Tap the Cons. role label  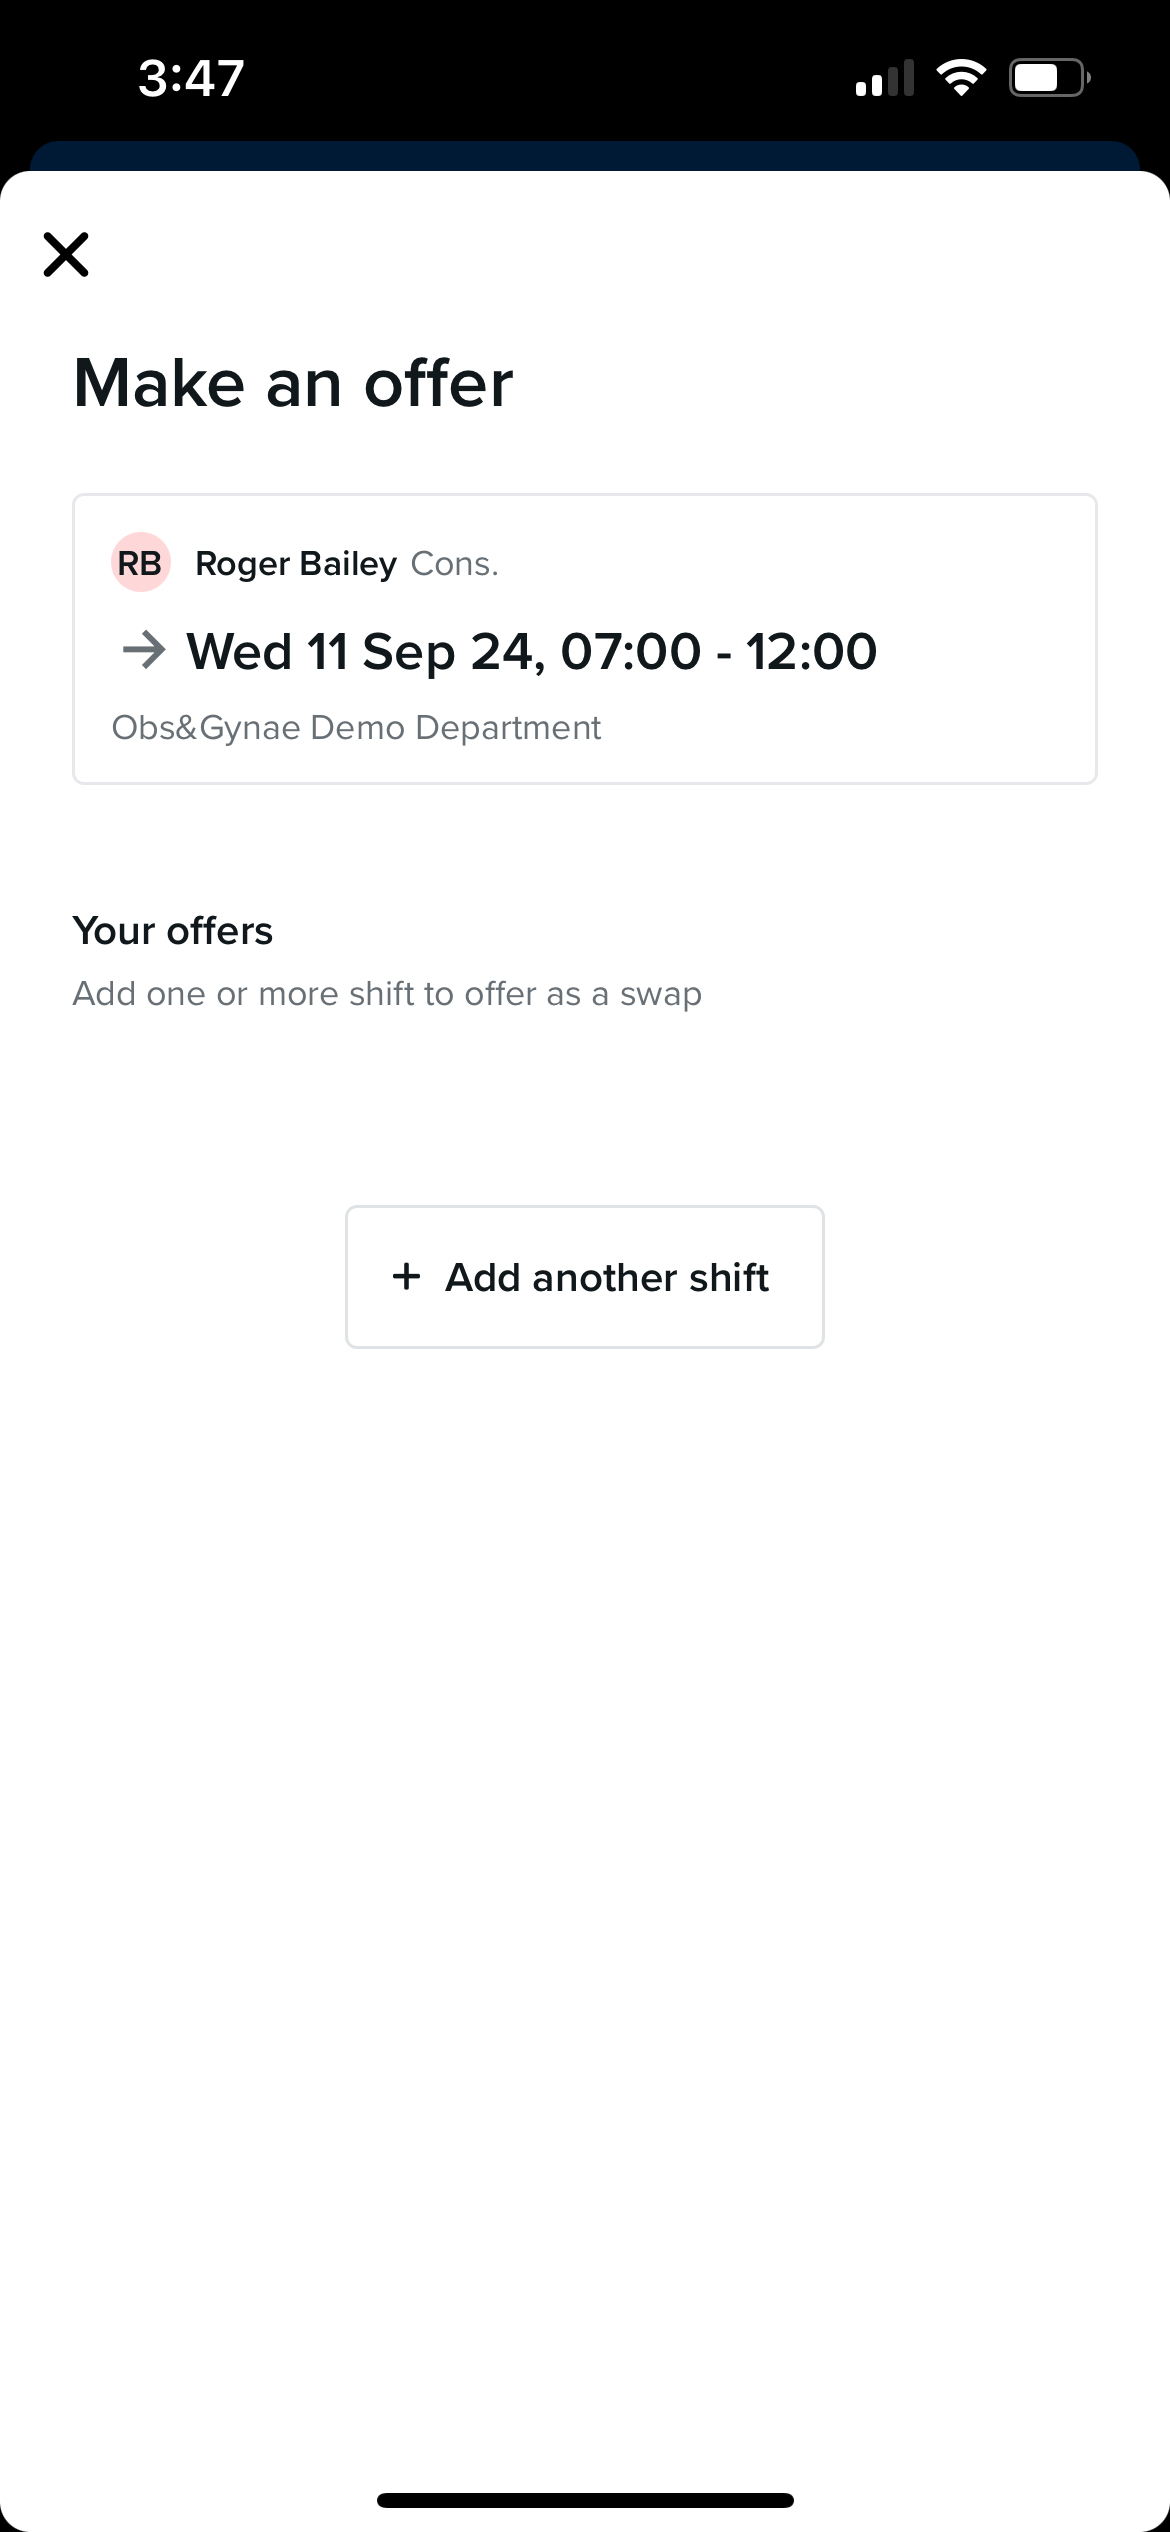pyautogui.click(x=454, y=564)
